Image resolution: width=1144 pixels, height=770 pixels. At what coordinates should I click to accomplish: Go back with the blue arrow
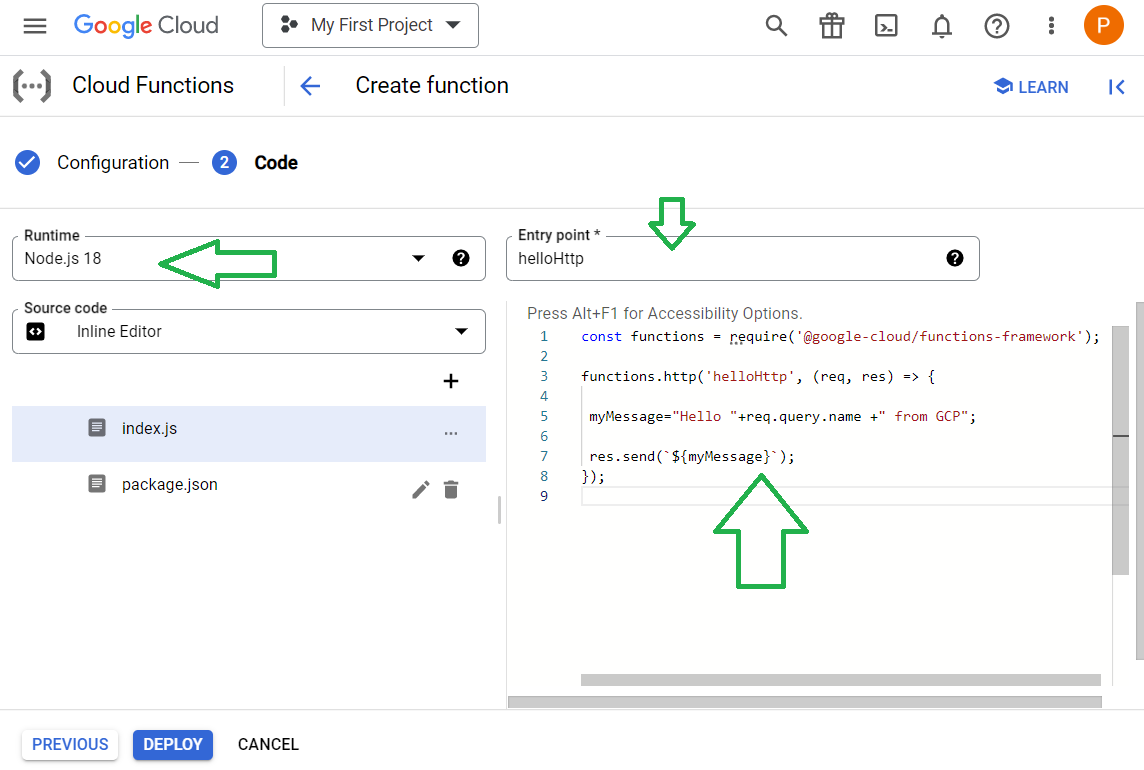click(310, 86)
